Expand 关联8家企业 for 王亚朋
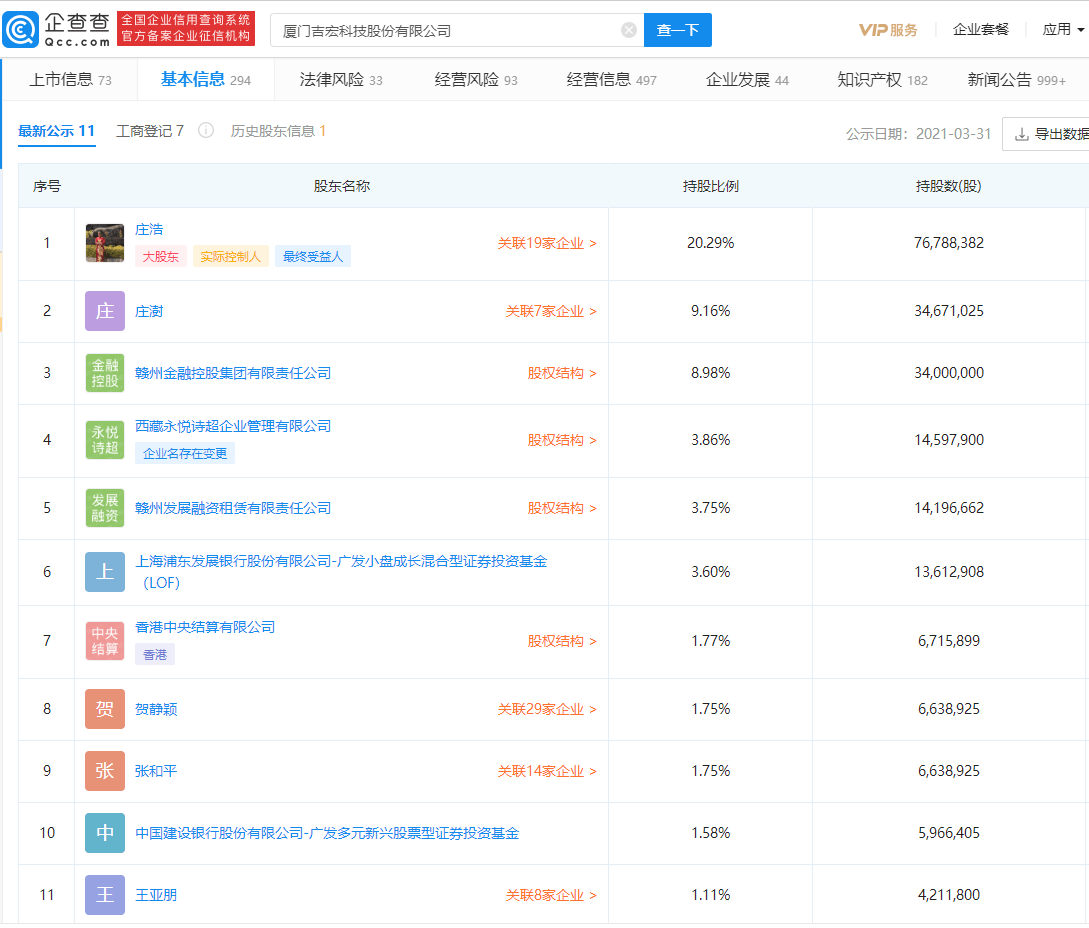This screenshot has width=1089, height=928. pyautogui.click(x=551, y=895)
